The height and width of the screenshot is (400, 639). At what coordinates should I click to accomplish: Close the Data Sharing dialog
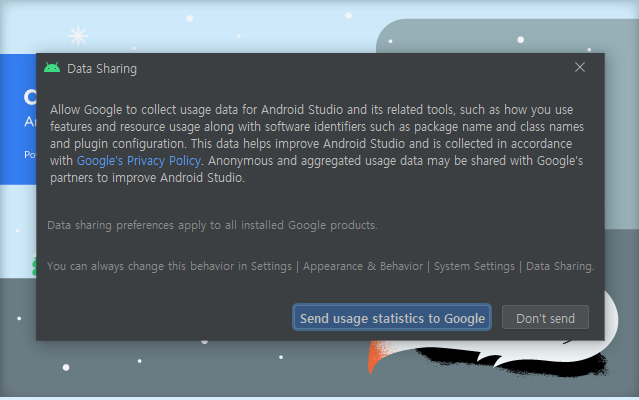pyautogui.click(x=580, y=67)
